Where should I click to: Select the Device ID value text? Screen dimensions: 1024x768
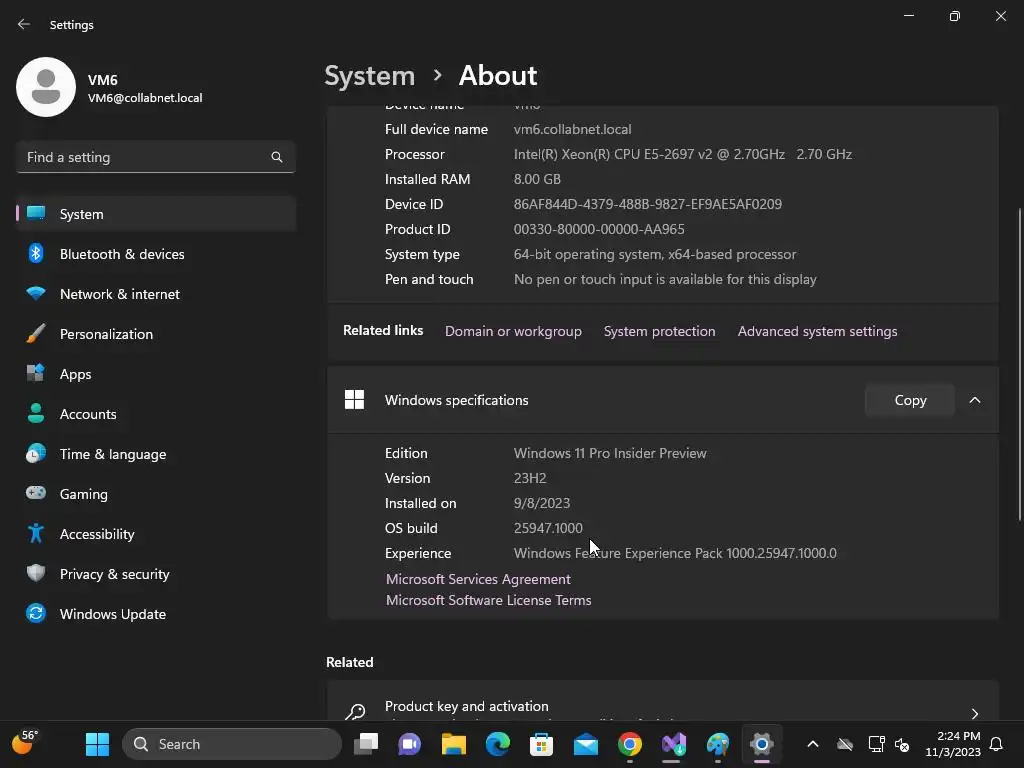coord(648,204)
